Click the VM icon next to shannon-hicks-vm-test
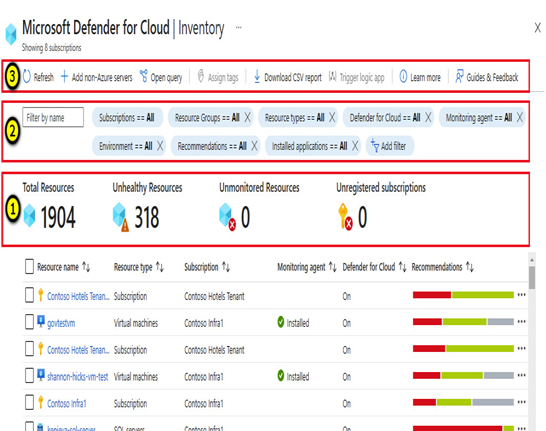The height and width of the screenshot is (431, 546). pos(41,375)
